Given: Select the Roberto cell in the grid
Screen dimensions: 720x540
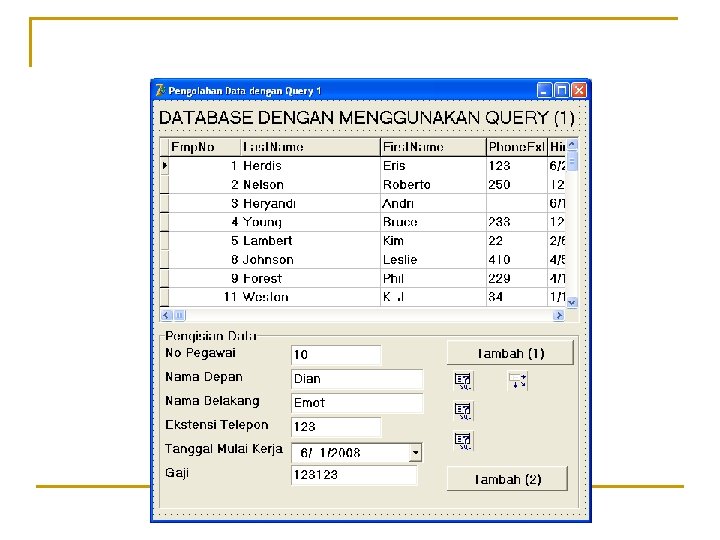Looking at the screenshot, I should tap(433, 185).
